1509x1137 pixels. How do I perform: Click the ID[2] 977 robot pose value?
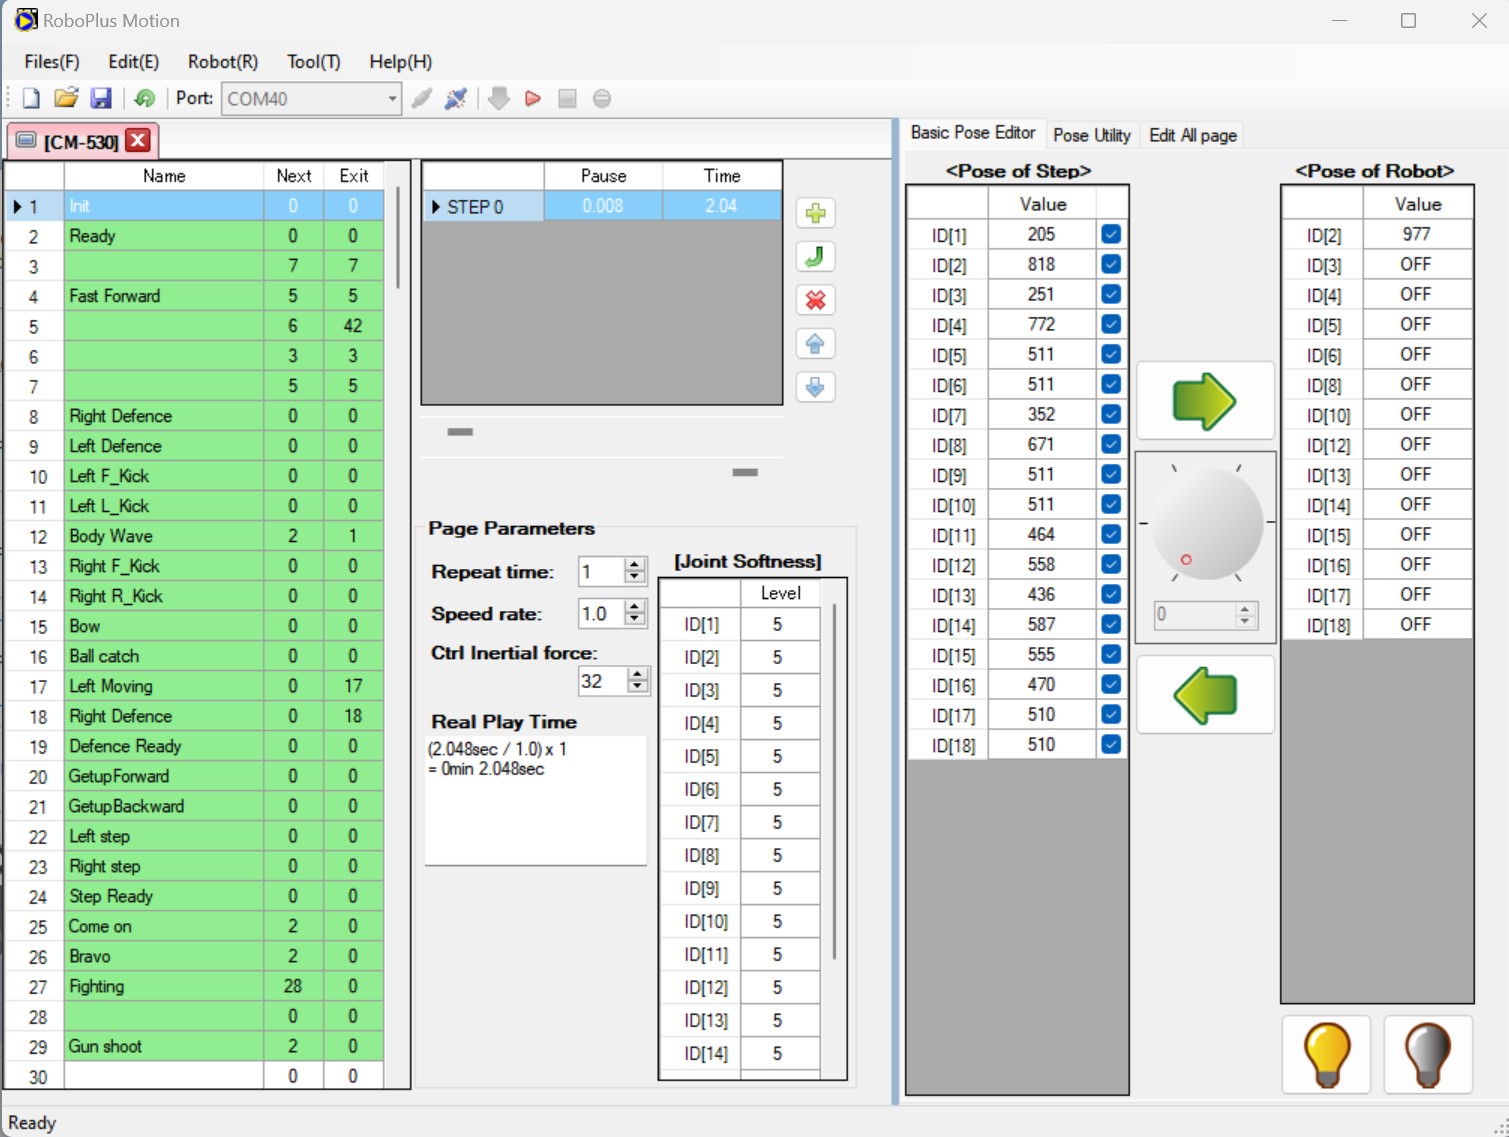1416,234
